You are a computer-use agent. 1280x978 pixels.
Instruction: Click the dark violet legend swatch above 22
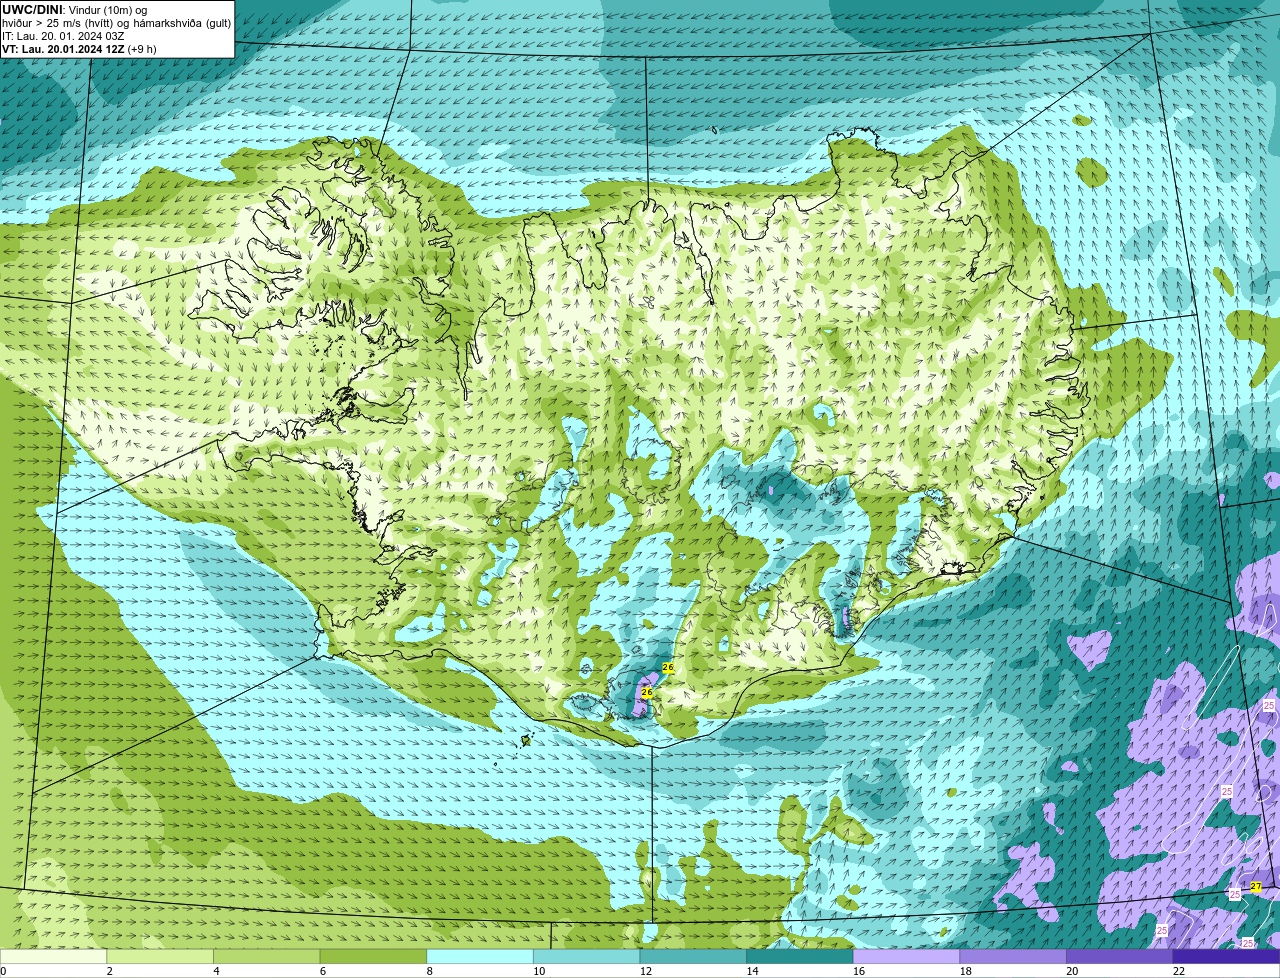pyautogui.click(x=1227, y=956)
